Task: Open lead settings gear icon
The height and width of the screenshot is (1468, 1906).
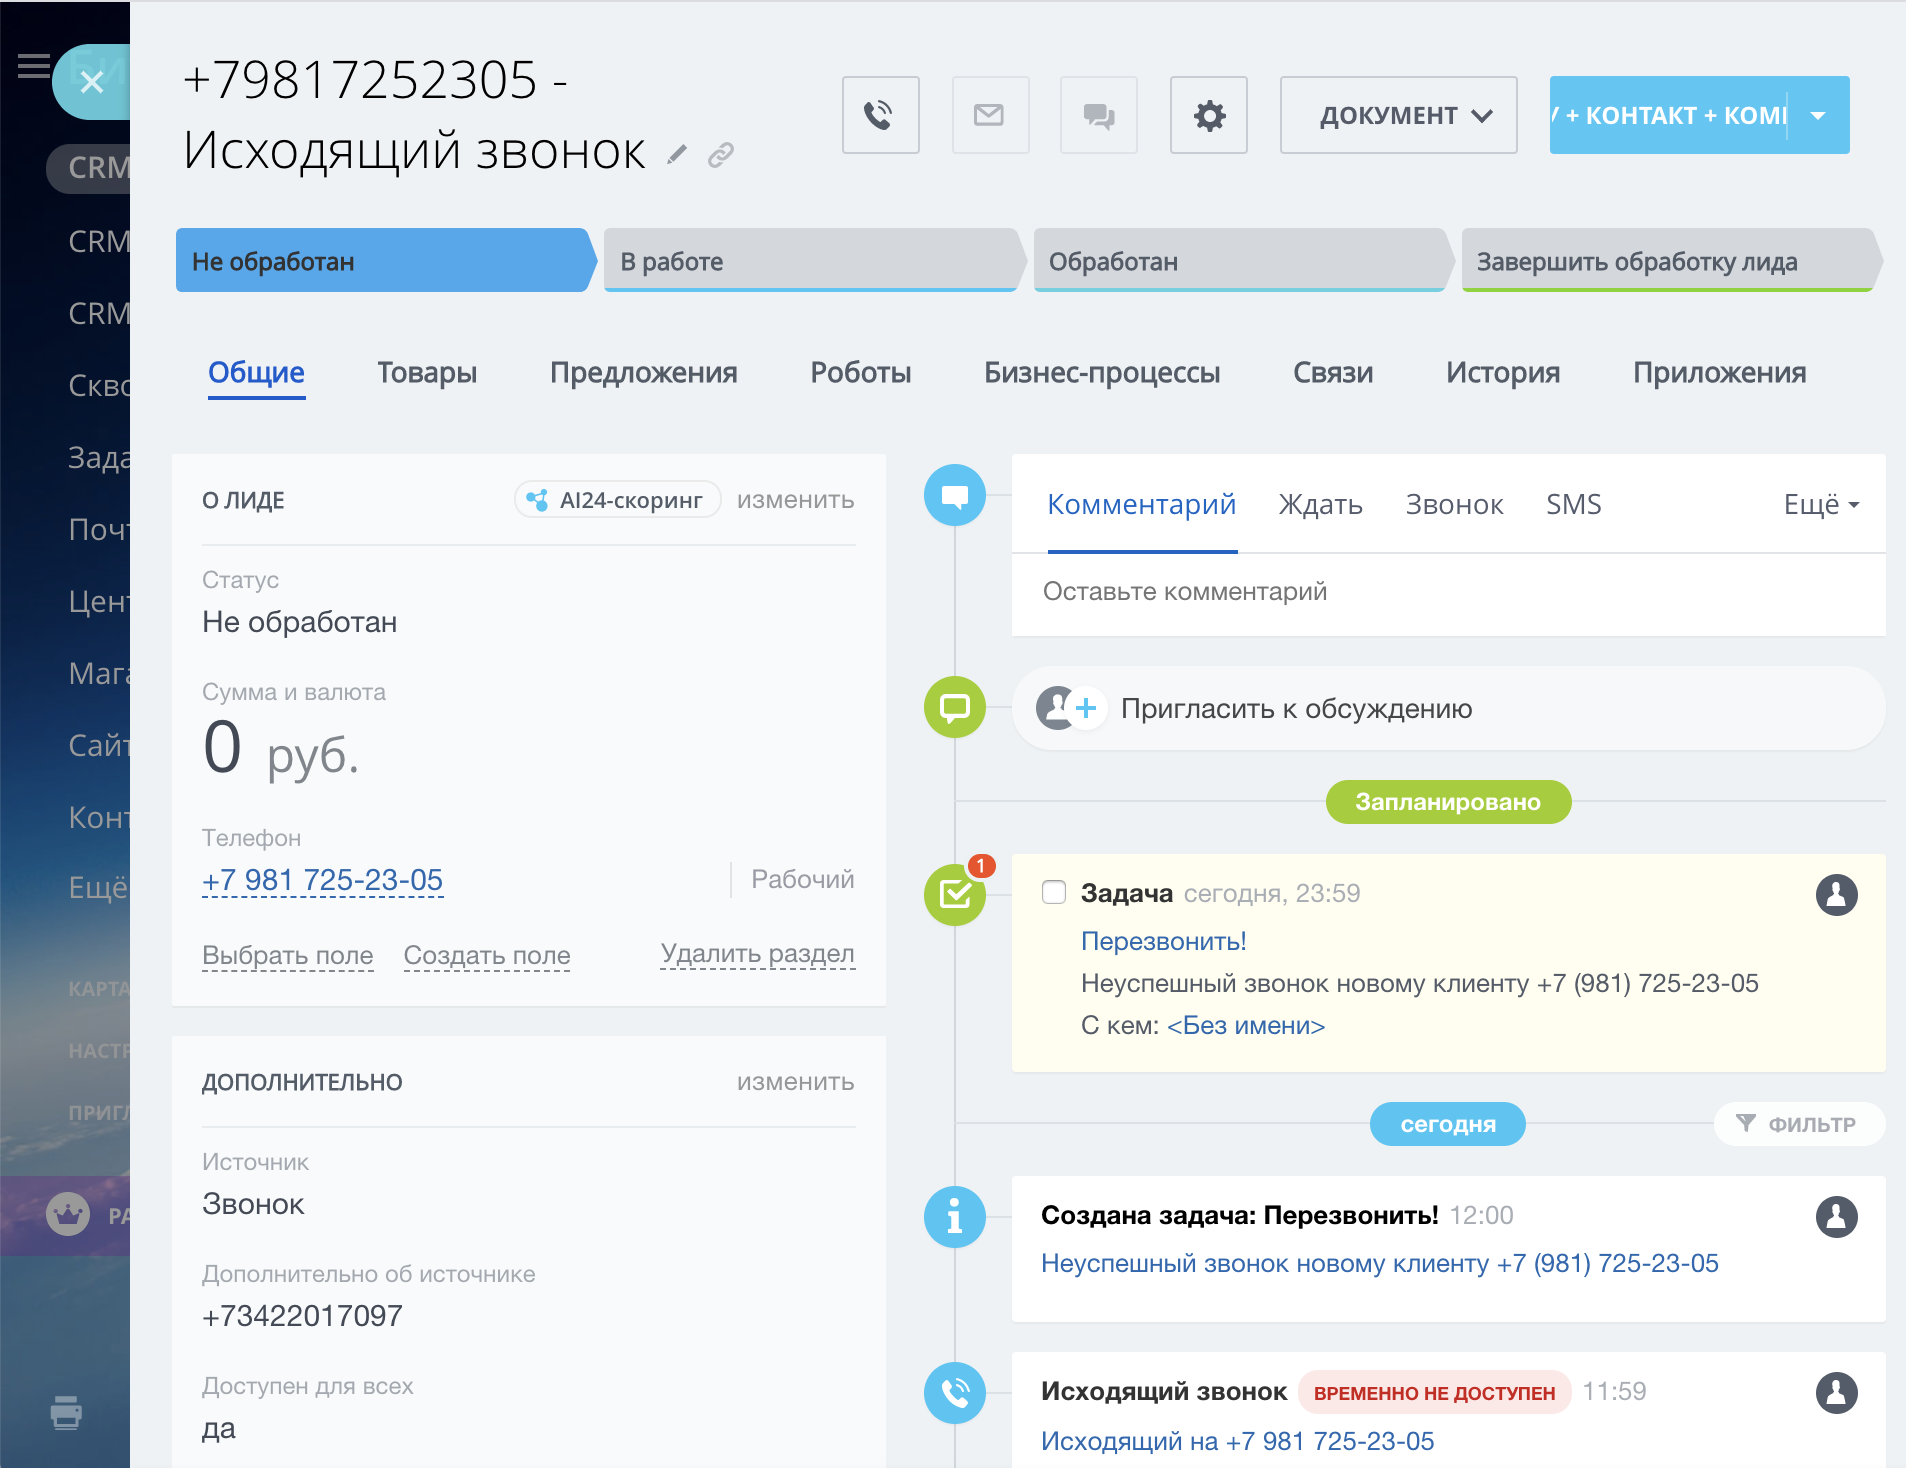Action: pyautogui.click(x=1208, y=115)
